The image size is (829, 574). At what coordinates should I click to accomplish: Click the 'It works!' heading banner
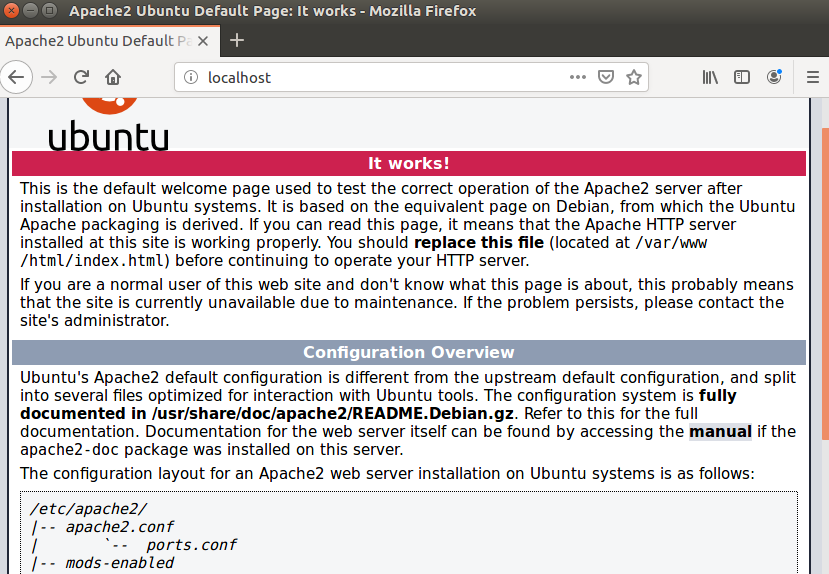tap(409, 163)
